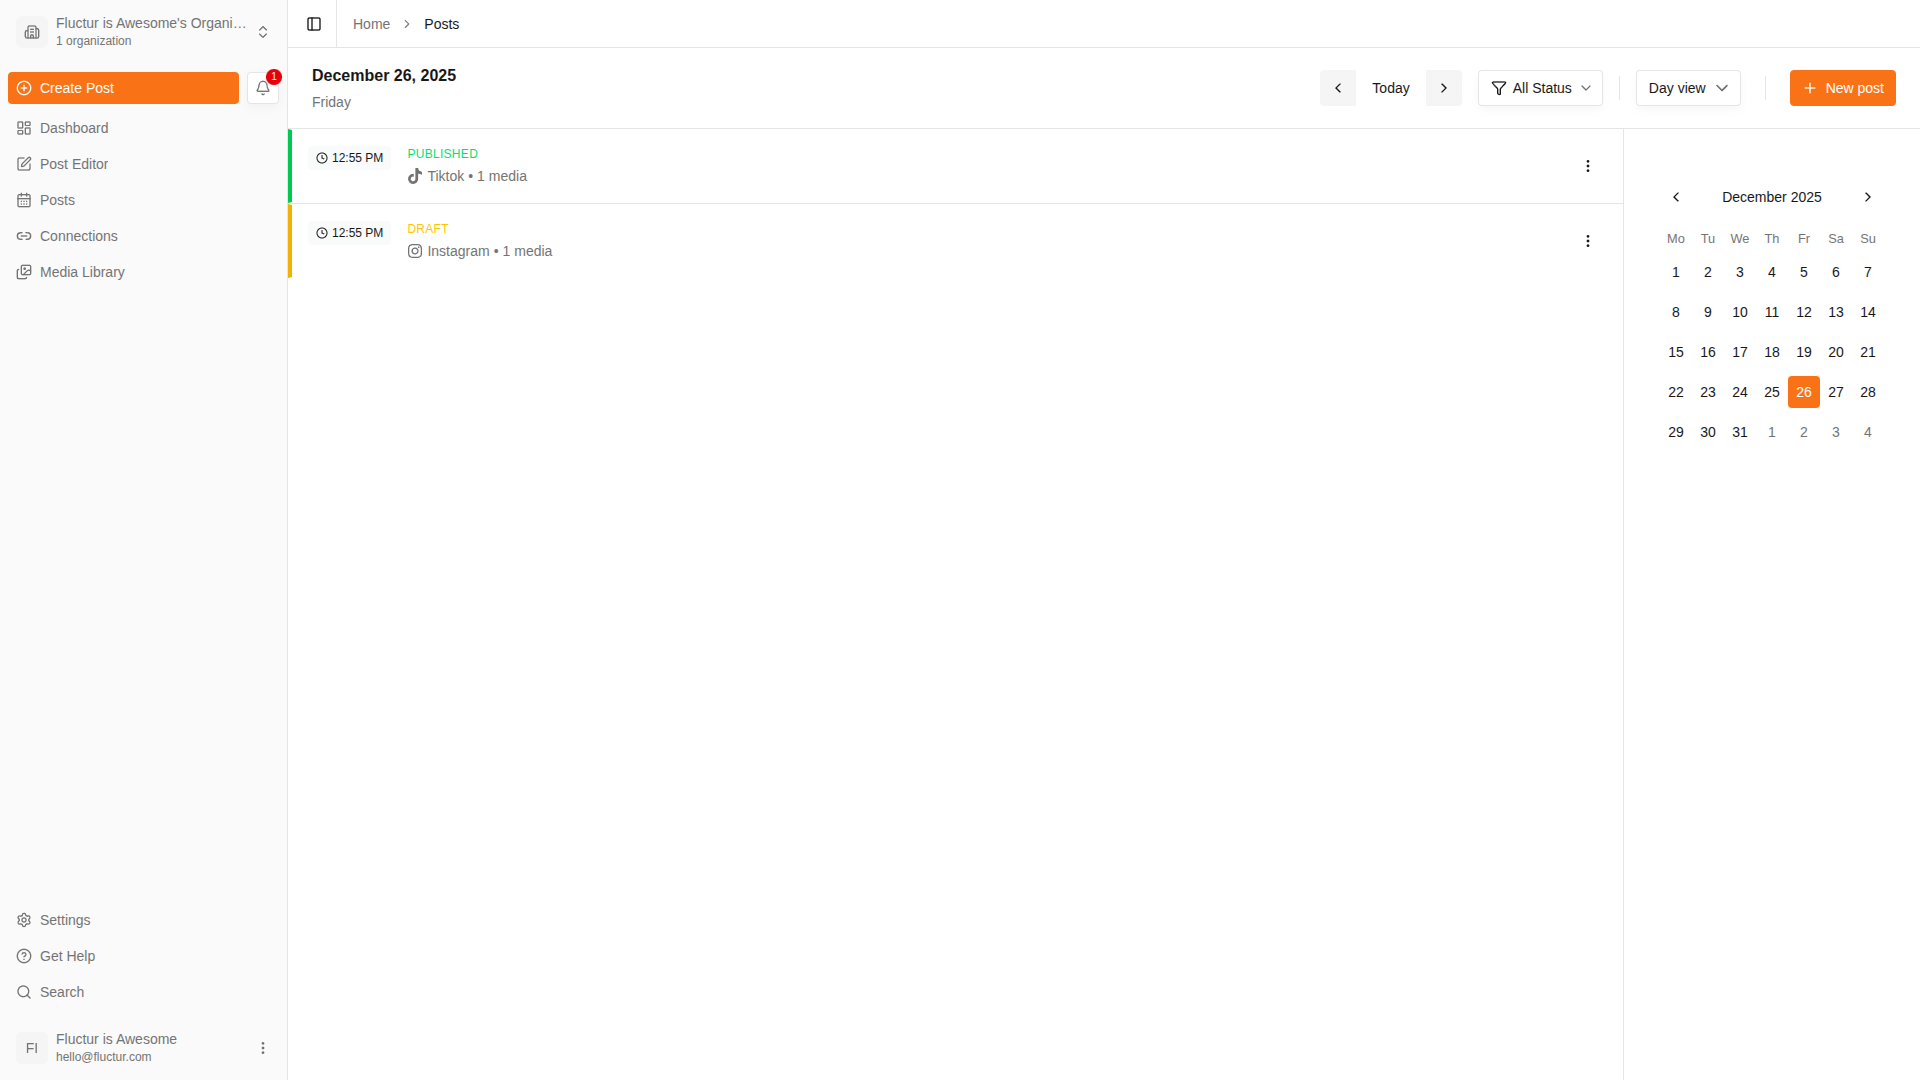Expand the organization switcher chevron
Screen dimensions: 1920x1080
click(x=262, y=31)
